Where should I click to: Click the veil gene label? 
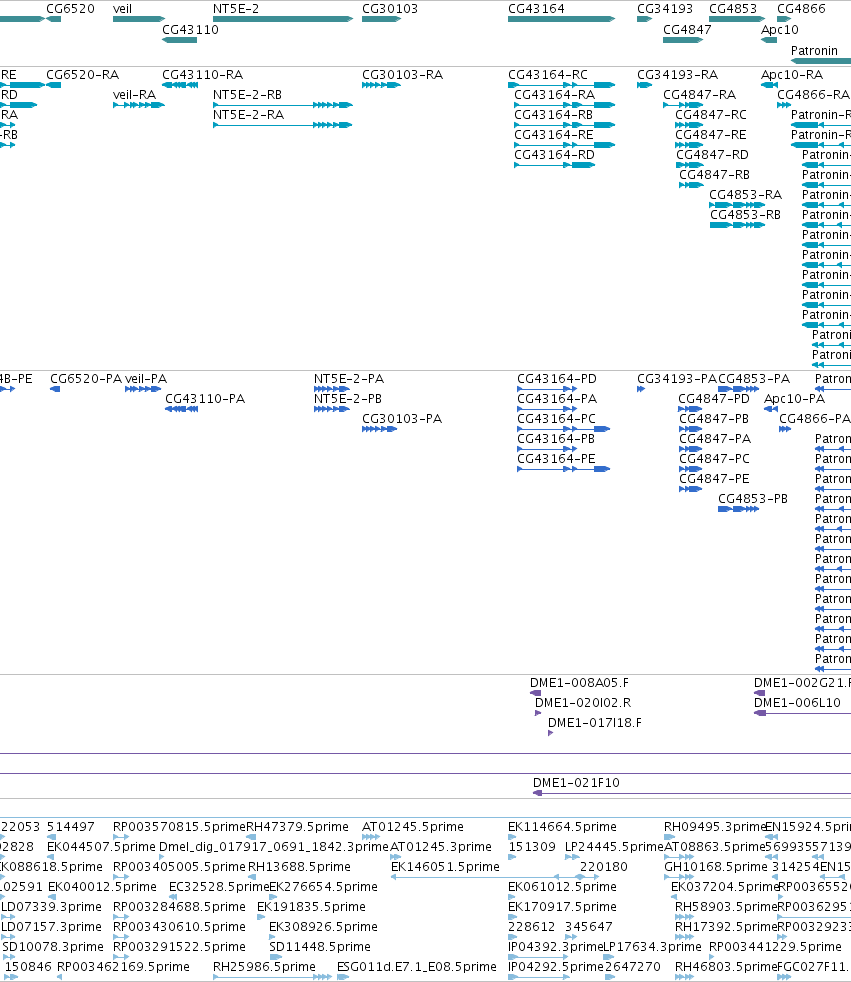(122, 9)
